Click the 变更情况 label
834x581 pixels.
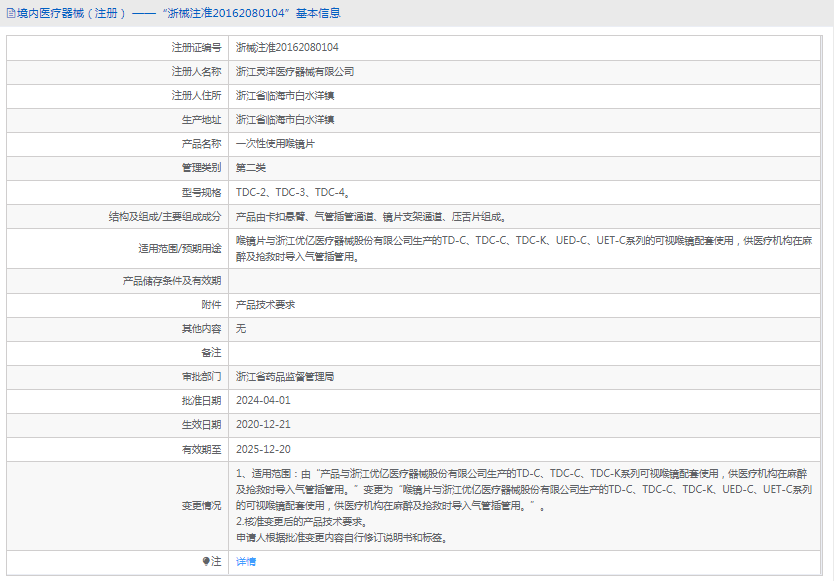pyautogui.click(x=202, y=505)
